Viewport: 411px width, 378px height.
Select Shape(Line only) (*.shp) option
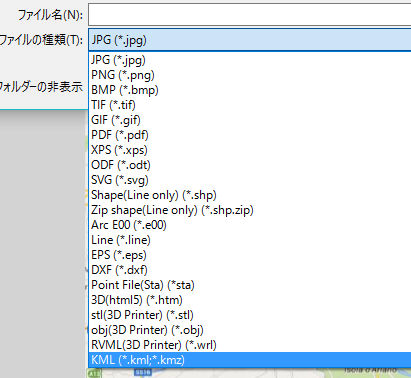tap(250, 195)
